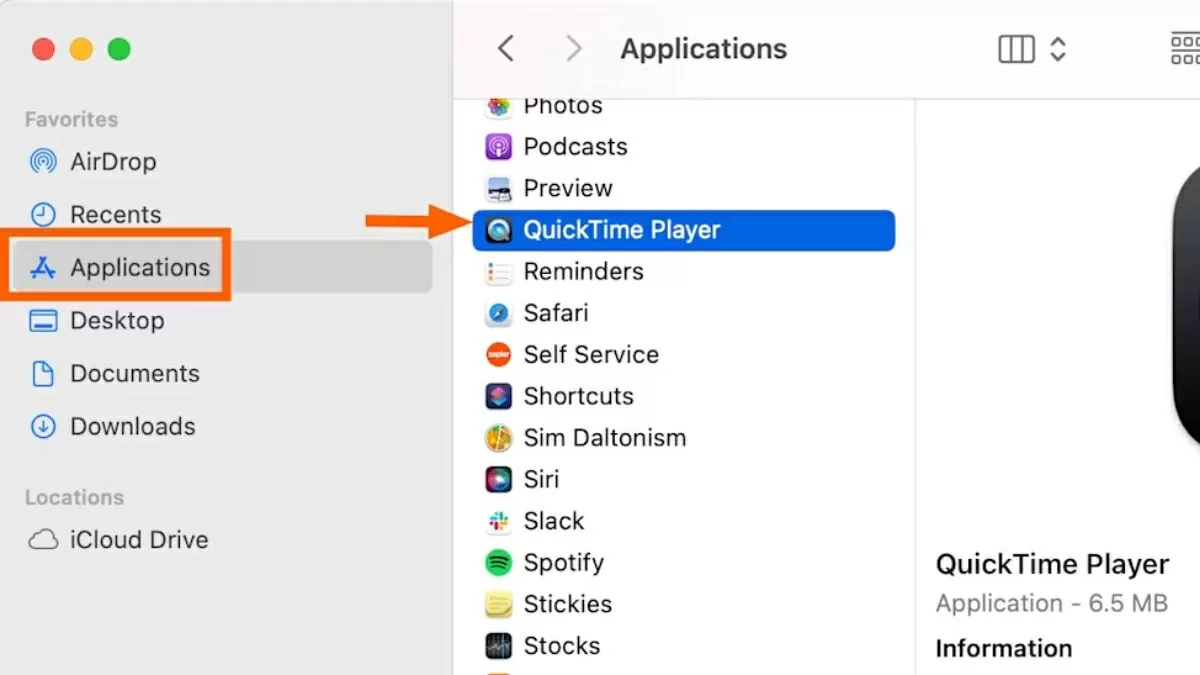Image resolution: width=1200 pixels, height=675 pixels.
Task: Click the Podcasts app icon
Action: click(x=498, y=147)
